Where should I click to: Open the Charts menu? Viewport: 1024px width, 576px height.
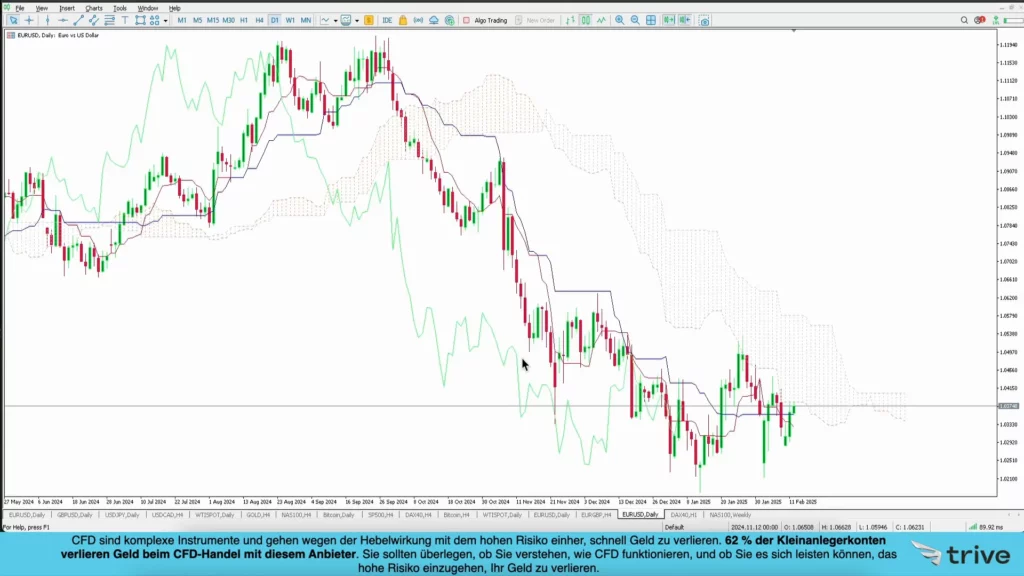pyautogui.click(x=93, y=8)
